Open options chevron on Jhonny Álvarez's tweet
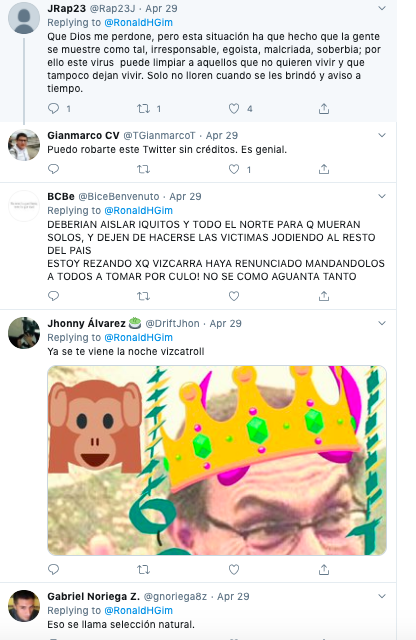 [x=382, y=323]
